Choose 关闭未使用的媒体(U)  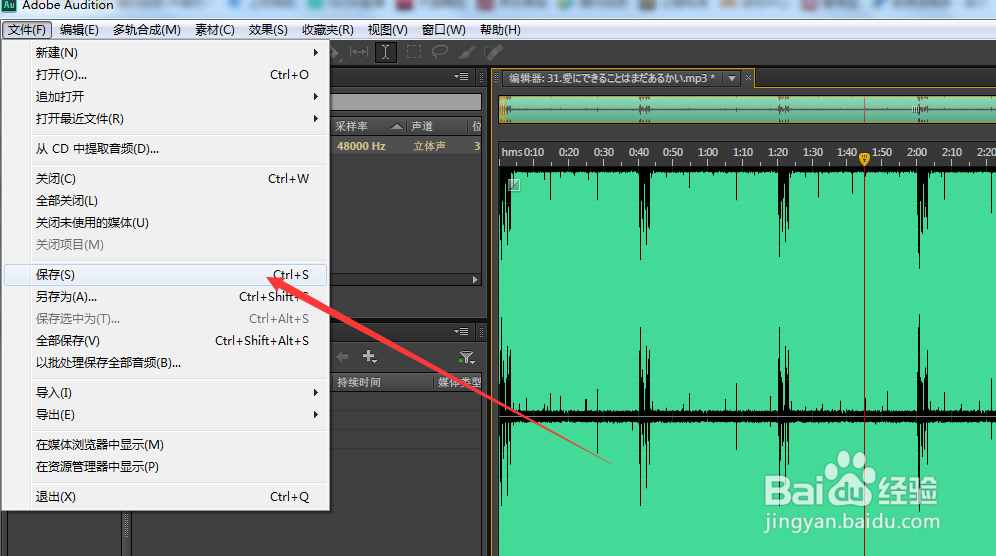pyautogui.click(x=165, y=222)
